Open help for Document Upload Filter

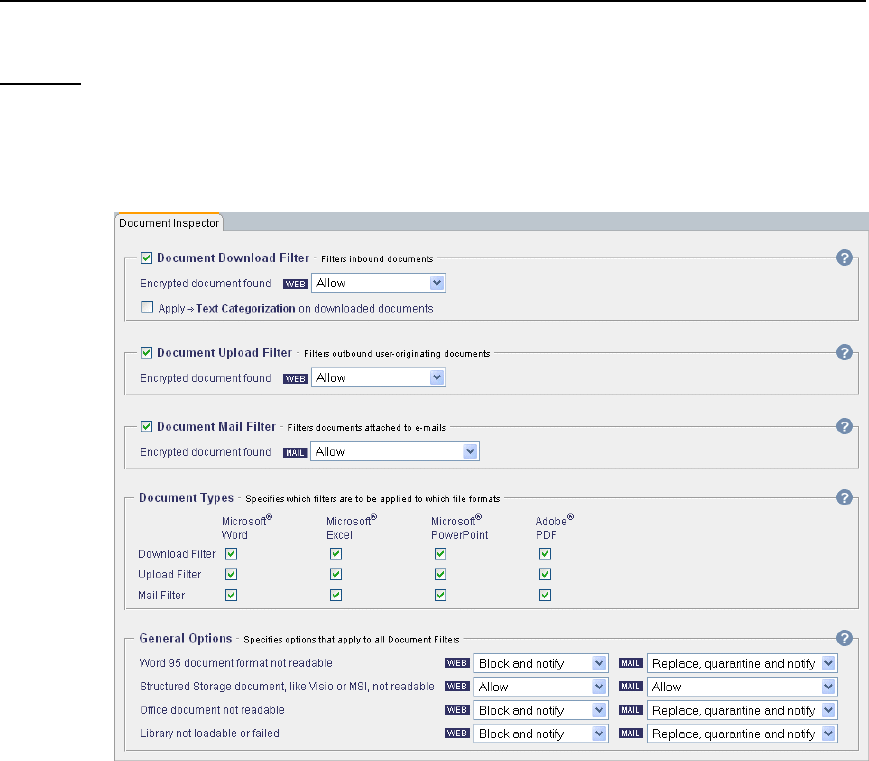(x=844, y=353)
